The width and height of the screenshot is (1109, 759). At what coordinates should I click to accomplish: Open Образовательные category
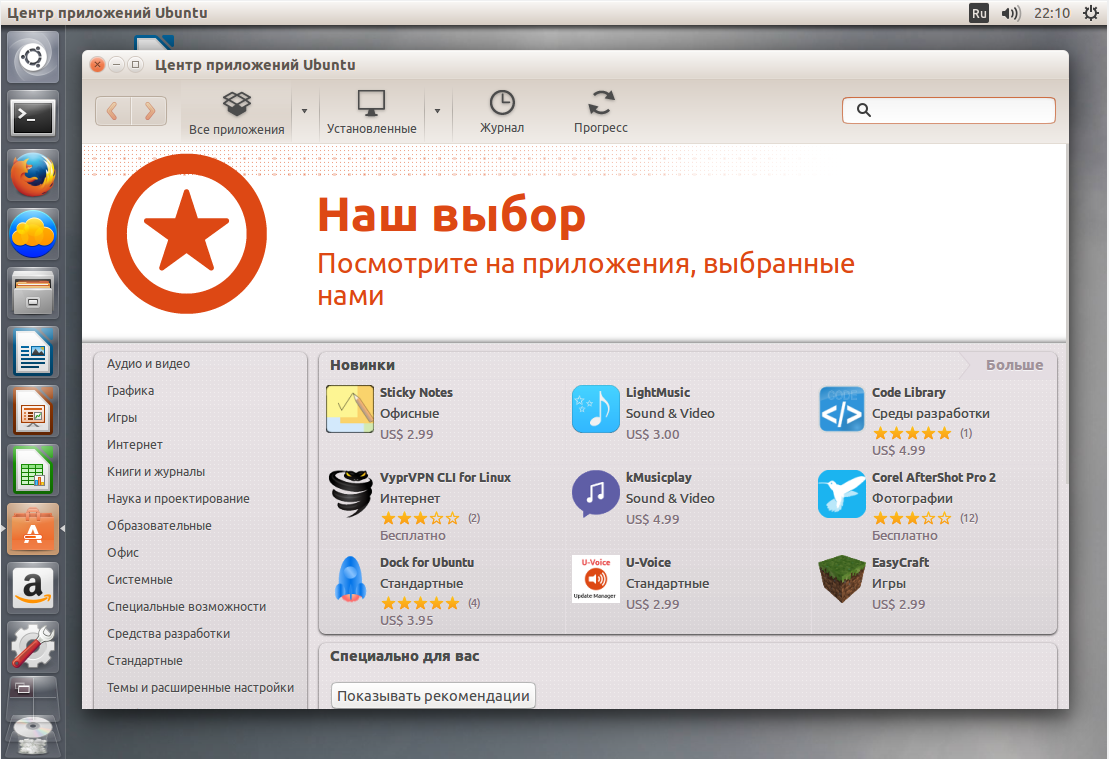(x=159, y=526)
